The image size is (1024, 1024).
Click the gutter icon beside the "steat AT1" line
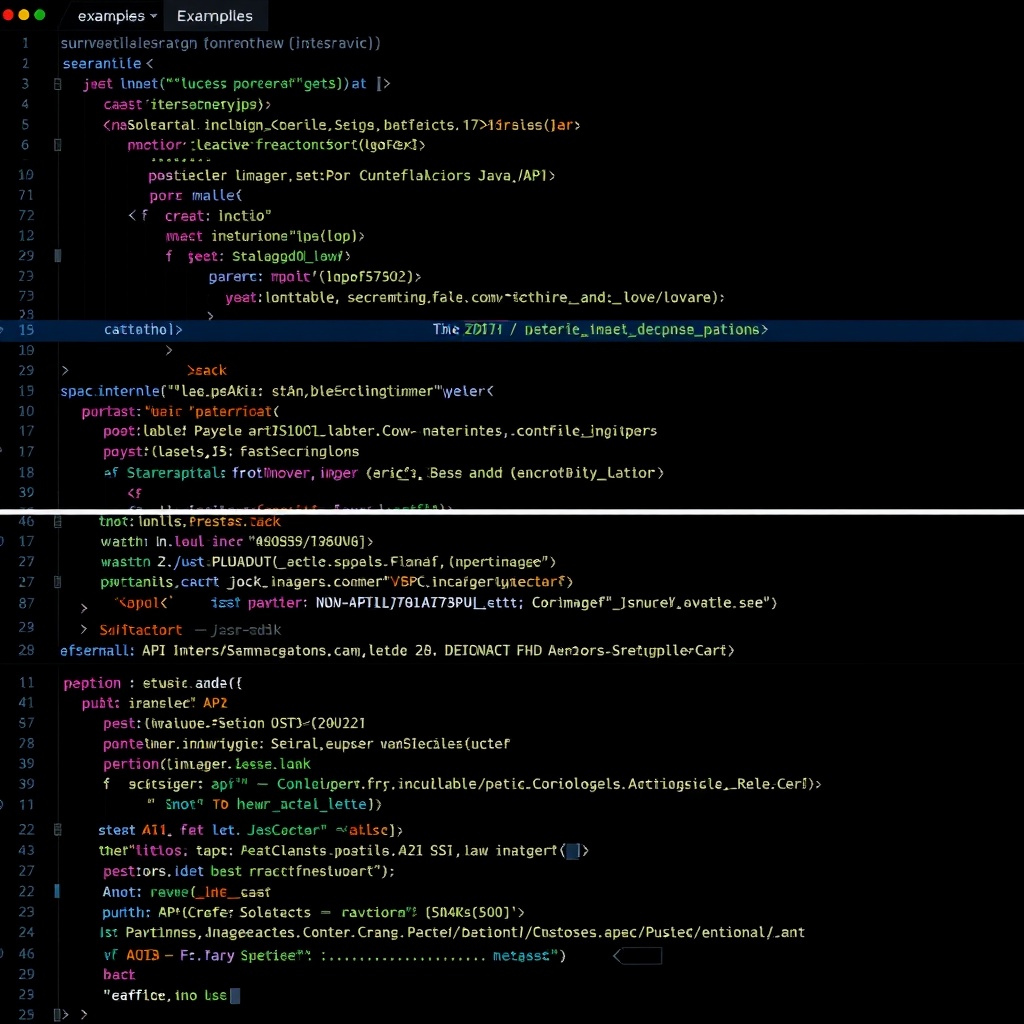click(58, 830)
